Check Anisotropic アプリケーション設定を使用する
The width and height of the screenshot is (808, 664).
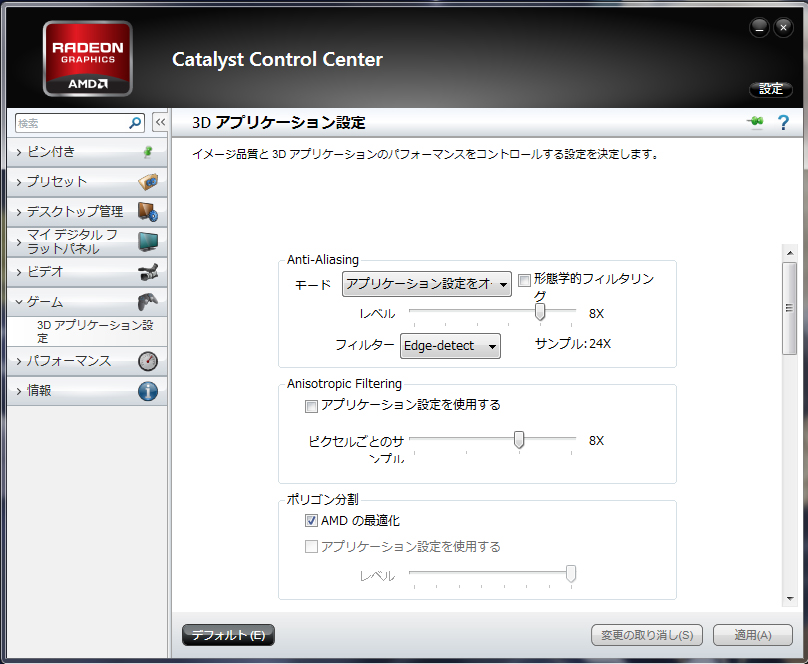[x=311, y=406]
